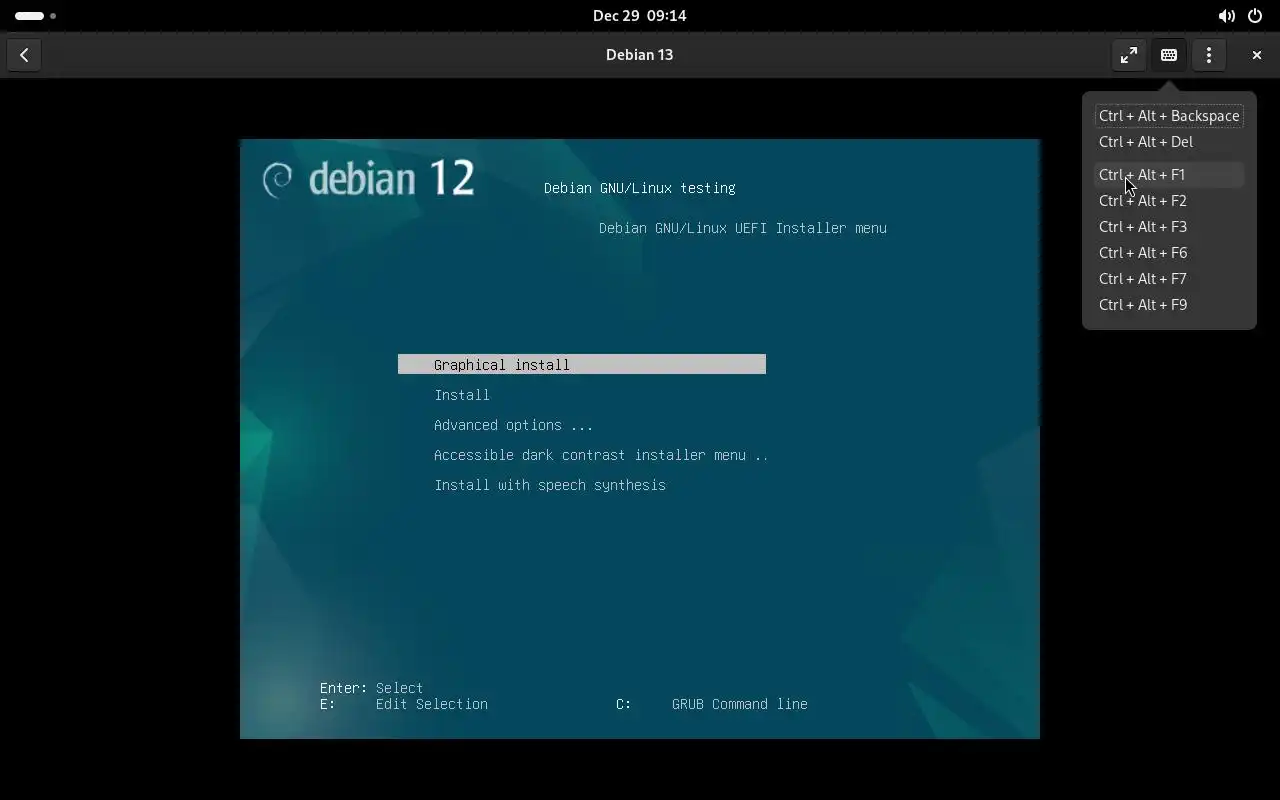Send Ctrl + Alt + F7 to VM

coord(1169,279)
